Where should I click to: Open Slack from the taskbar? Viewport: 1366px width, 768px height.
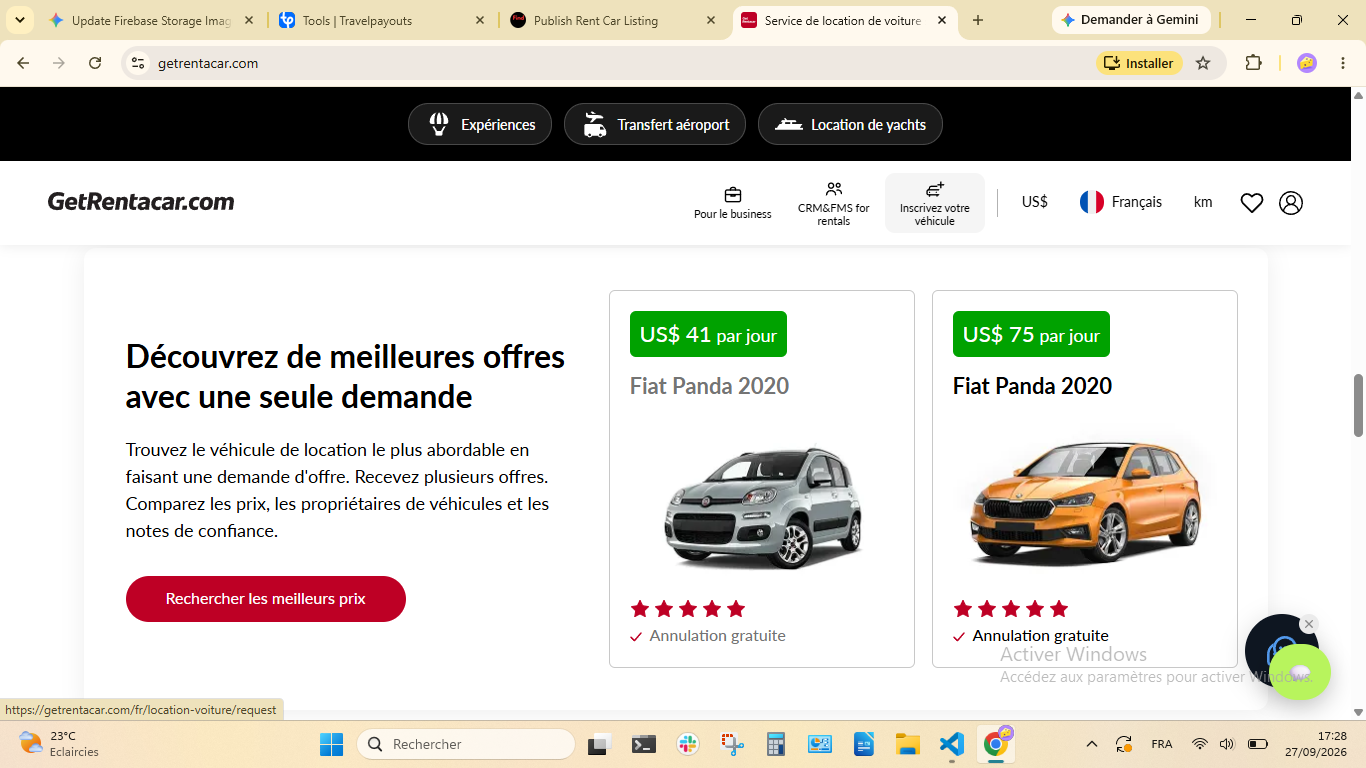tap(687, 744)
